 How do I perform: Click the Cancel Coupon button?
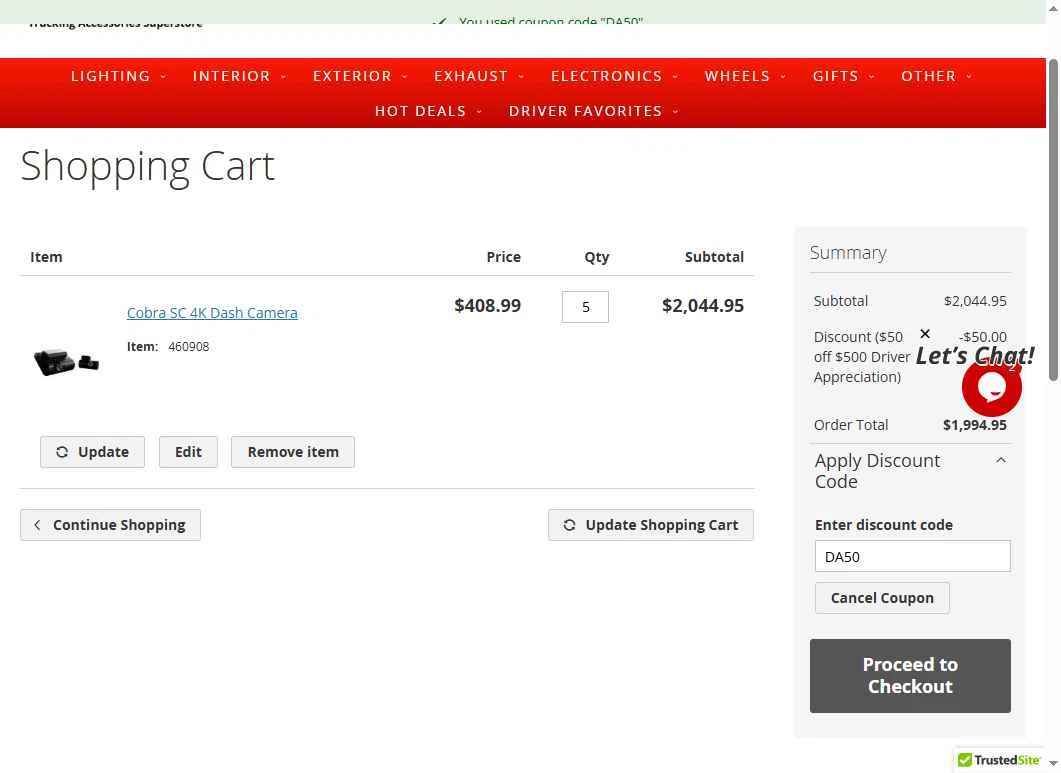882,598
